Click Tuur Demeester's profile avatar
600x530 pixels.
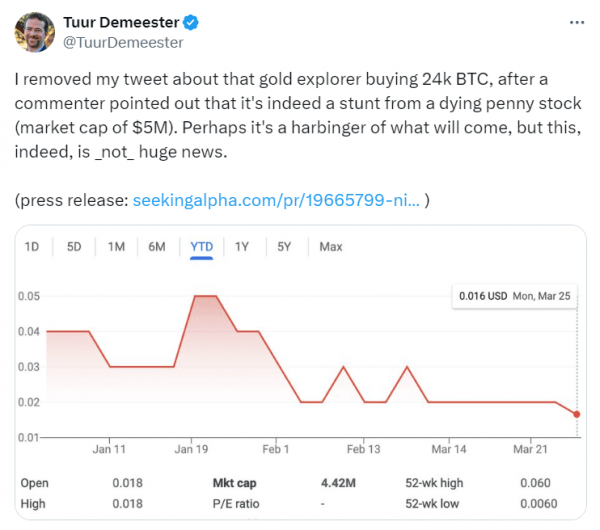pos(33,33)
